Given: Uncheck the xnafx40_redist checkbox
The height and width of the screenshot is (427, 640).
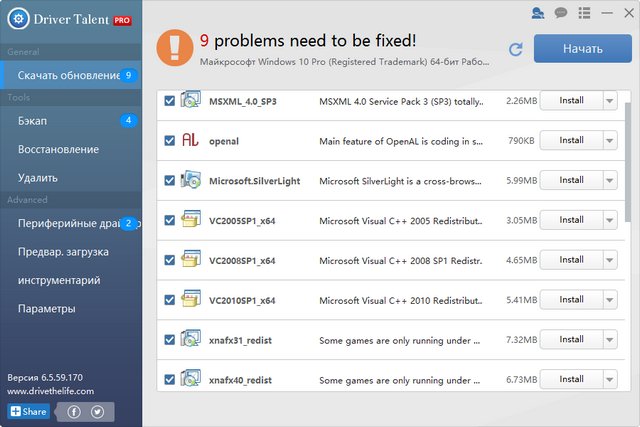Looking at the screenshot, I should (x=169, y=380).
